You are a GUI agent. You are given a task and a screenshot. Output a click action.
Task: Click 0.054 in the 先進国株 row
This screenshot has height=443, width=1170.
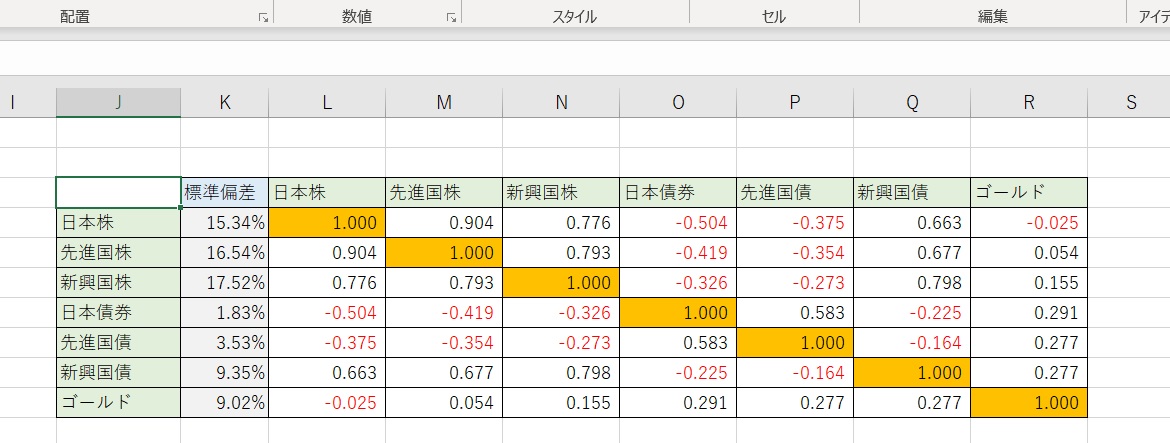click(1029, 252)
